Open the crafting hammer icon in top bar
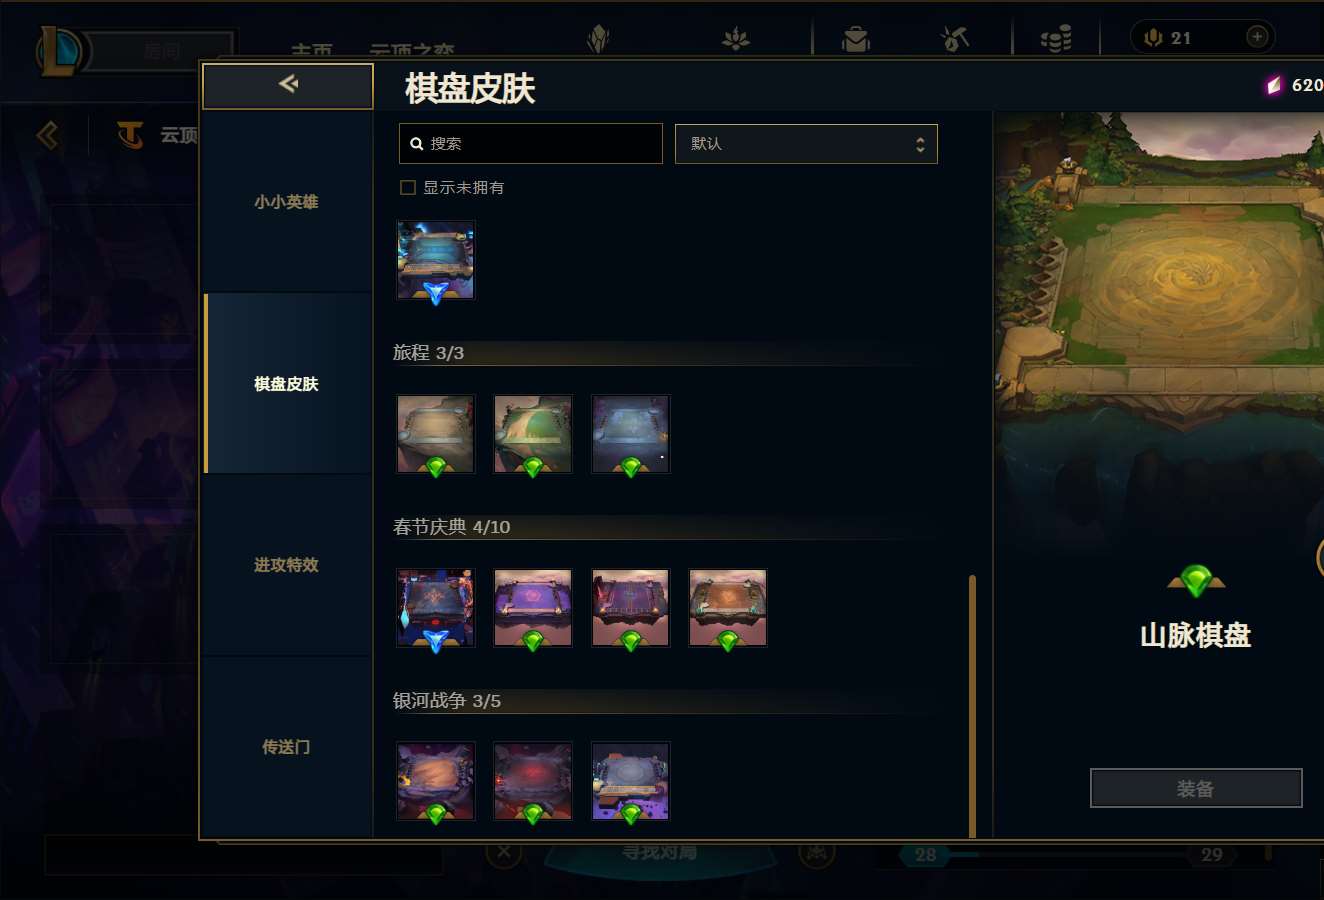This screenshot has width=1324, height=900. [955, 39]
